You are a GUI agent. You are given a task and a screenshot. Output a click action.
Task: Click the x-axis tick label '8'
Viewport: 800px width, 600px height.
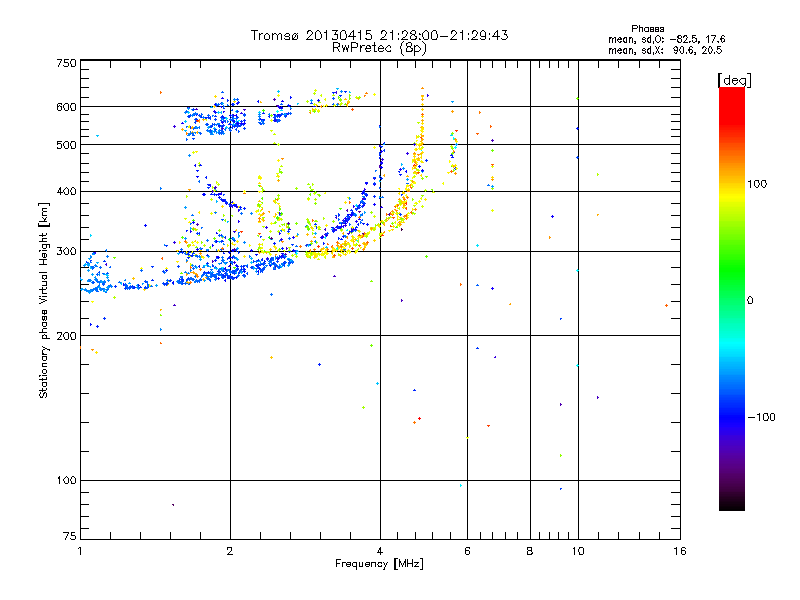tap(530, 551)
